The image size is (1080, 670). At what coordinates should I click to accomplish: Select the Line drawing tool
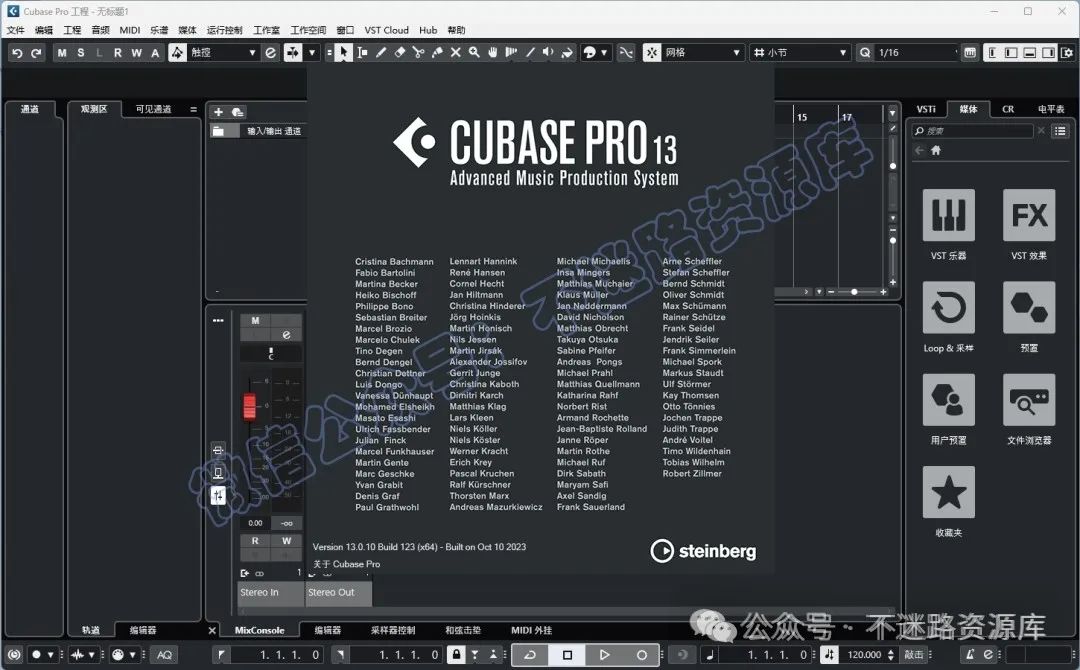pyautogui.click(x=530, y=52)
